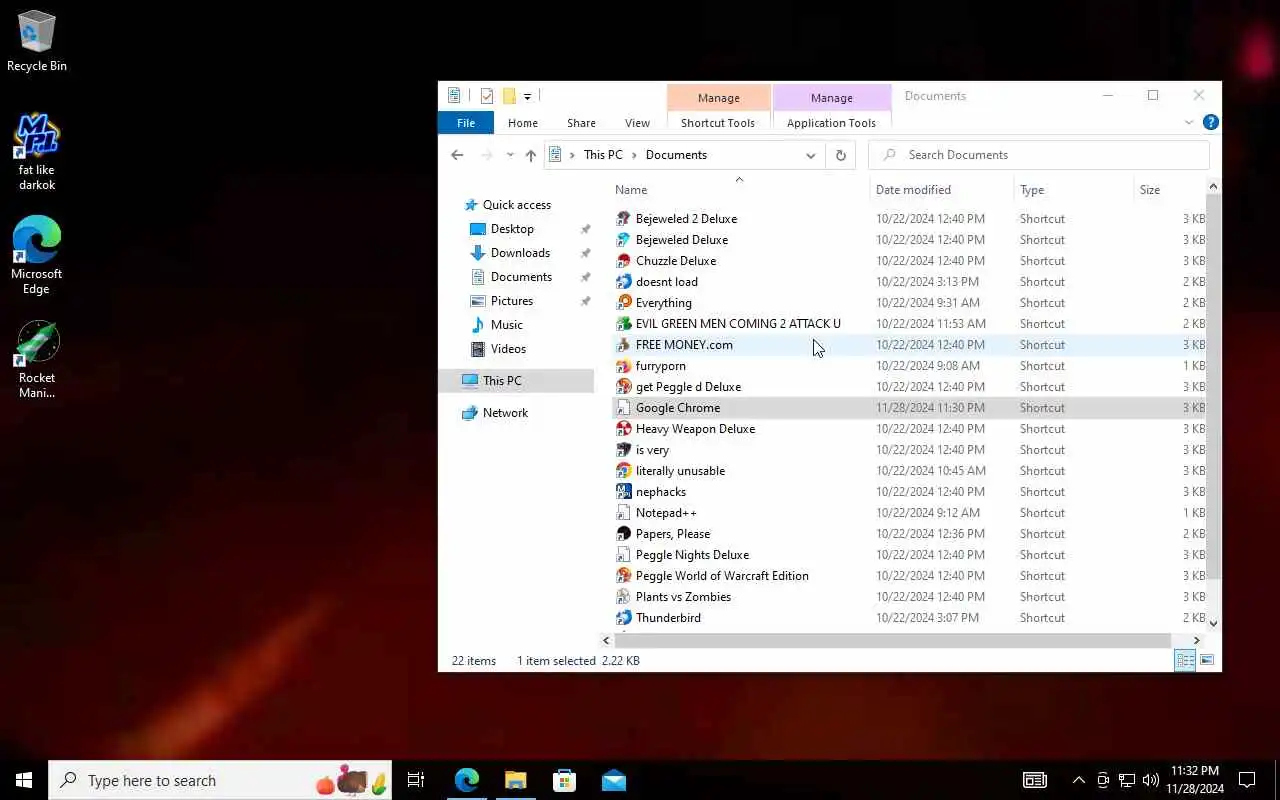
Task: Click the Bejeweled 2 Deluxe shortcut icon
Action: 624,219
